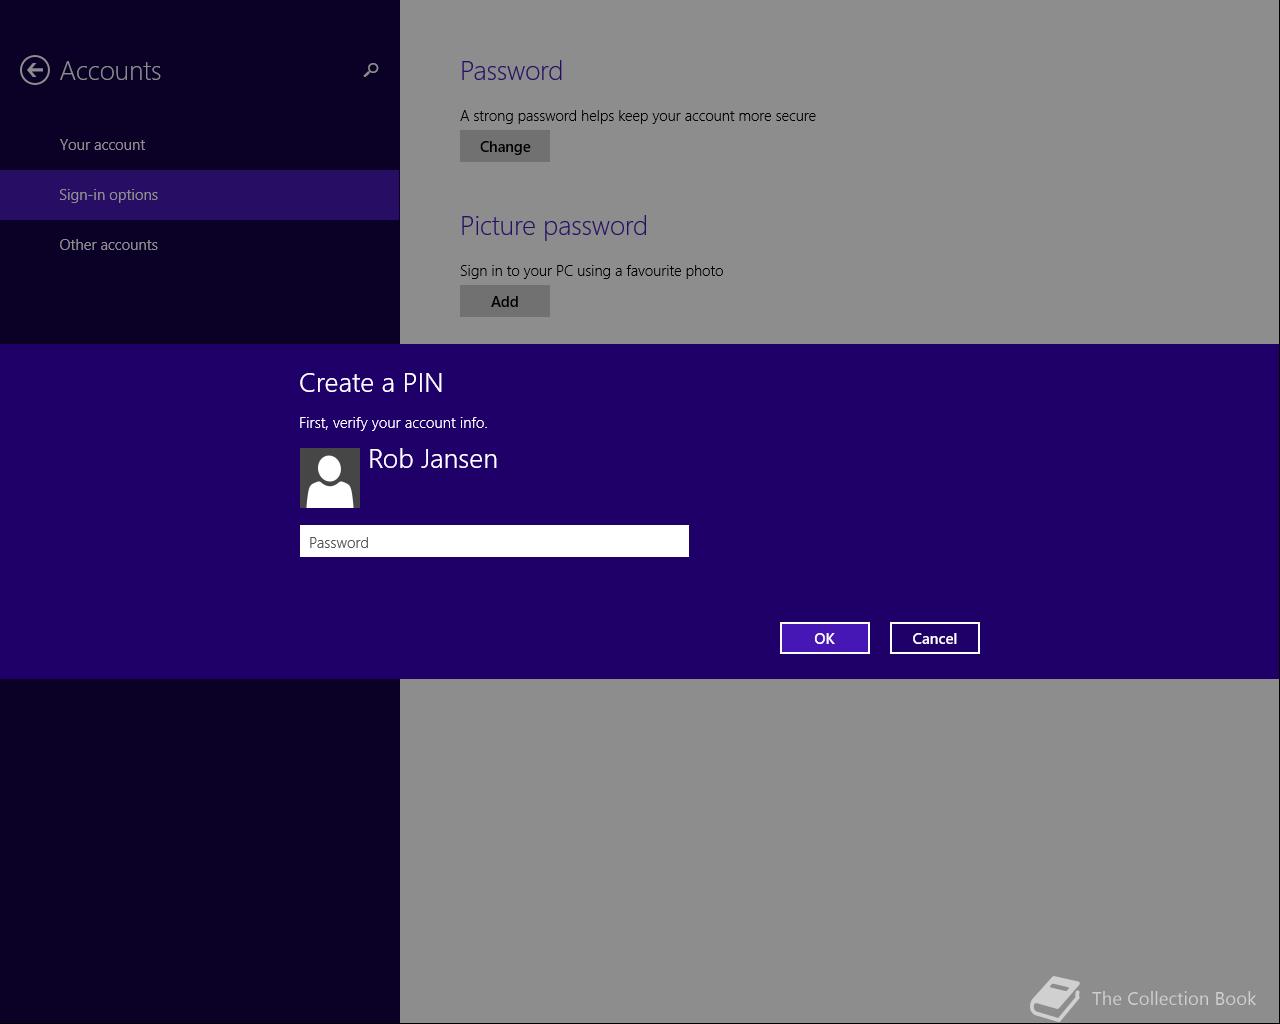Confirm the PIN dialog with OK
This screenshot has height=1024, width=1280.
tap(825, 638)
